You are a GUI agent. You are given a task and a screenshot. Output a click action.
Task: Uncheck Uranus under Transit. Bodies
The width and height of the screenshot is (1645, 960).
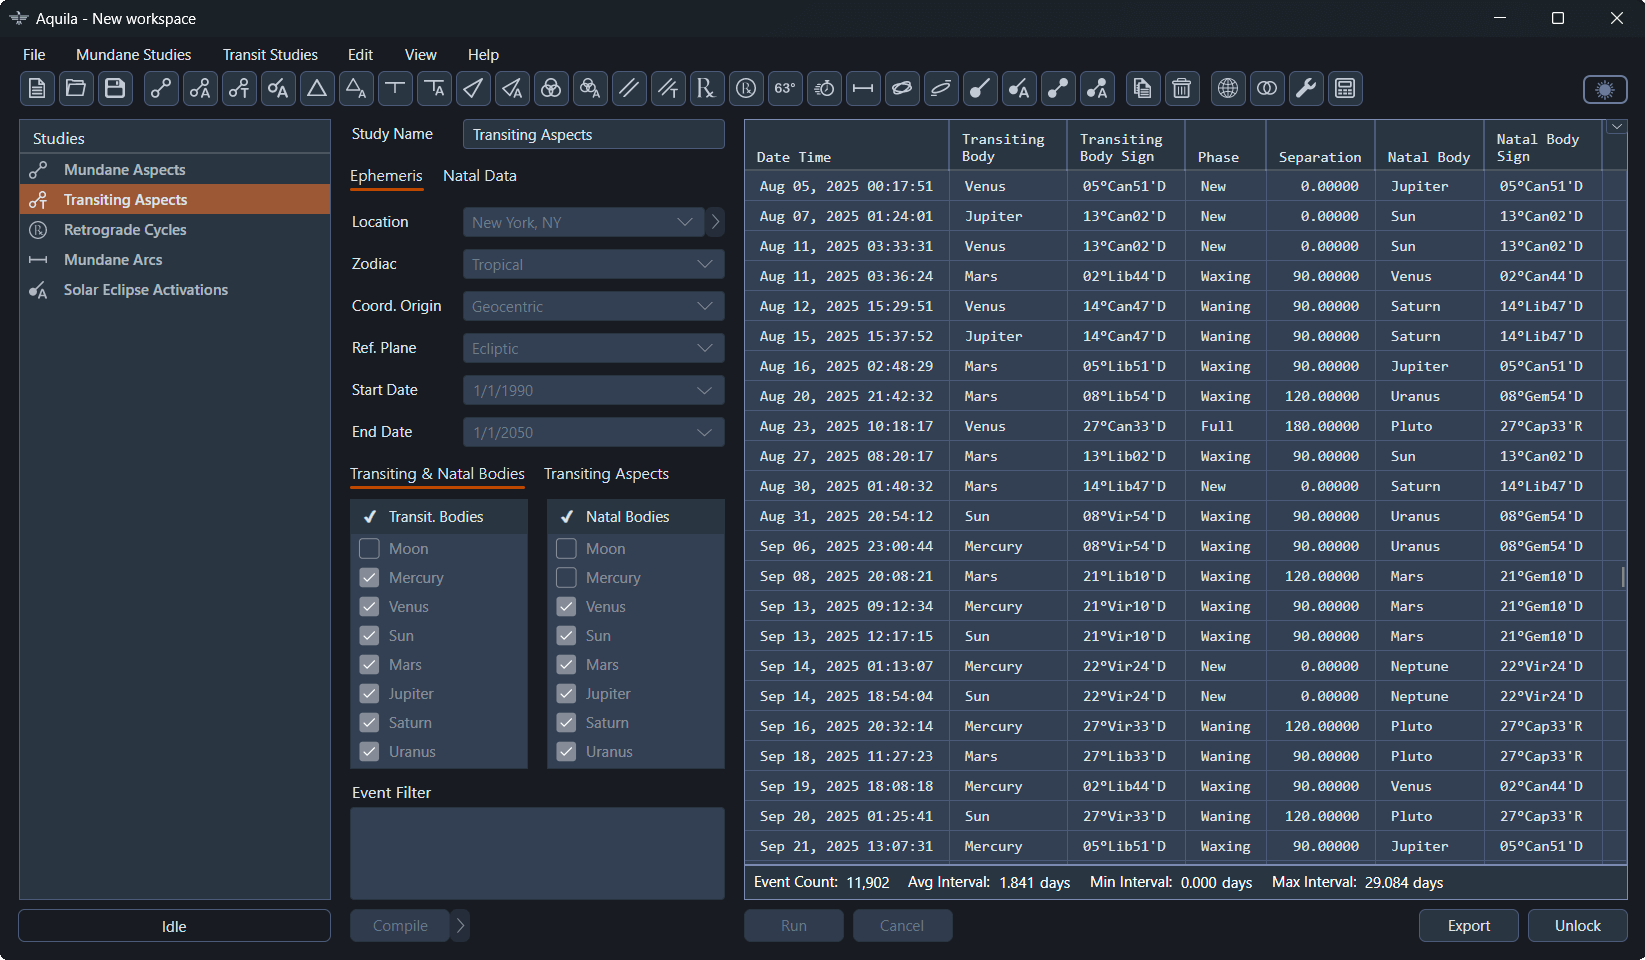pyautogui.click(x=369, y=752)
